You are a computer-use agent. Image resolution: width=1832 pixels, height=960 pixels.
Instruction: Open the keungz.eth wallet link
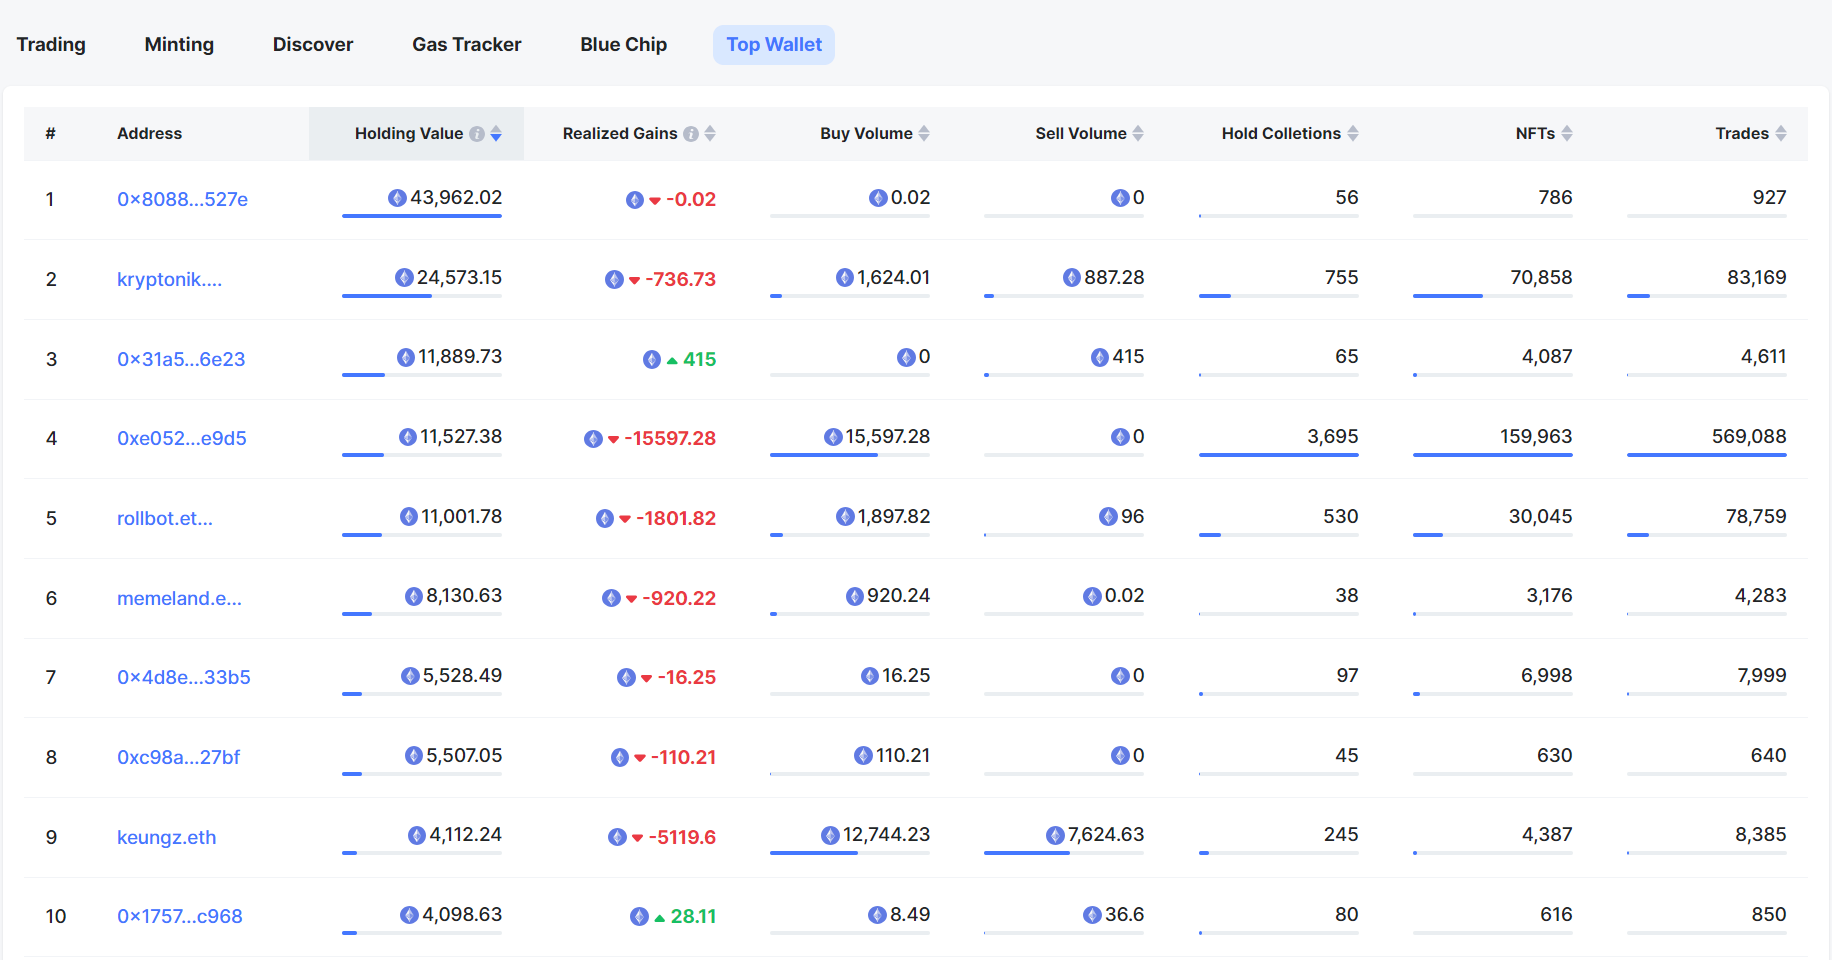(x=166, y=837)
